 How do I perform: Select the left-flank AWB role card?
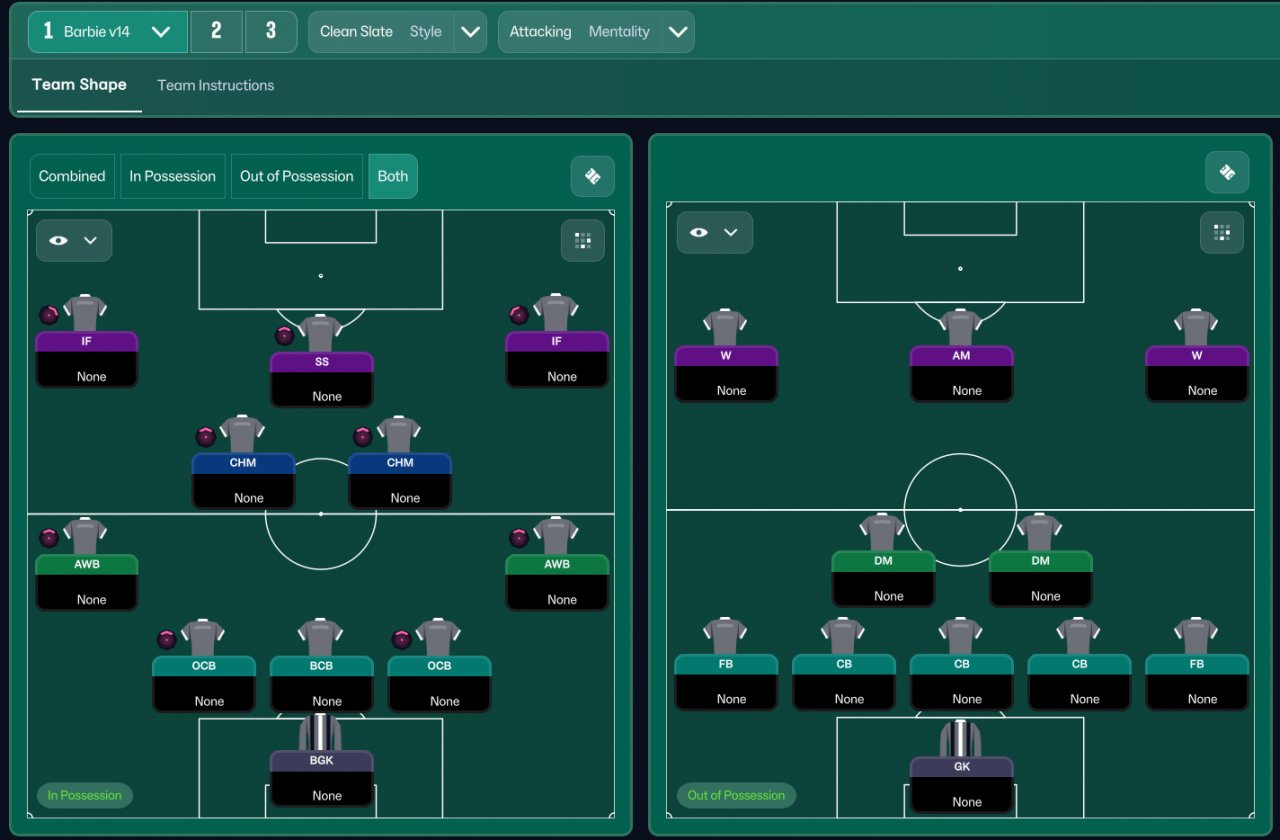point(87,582)
